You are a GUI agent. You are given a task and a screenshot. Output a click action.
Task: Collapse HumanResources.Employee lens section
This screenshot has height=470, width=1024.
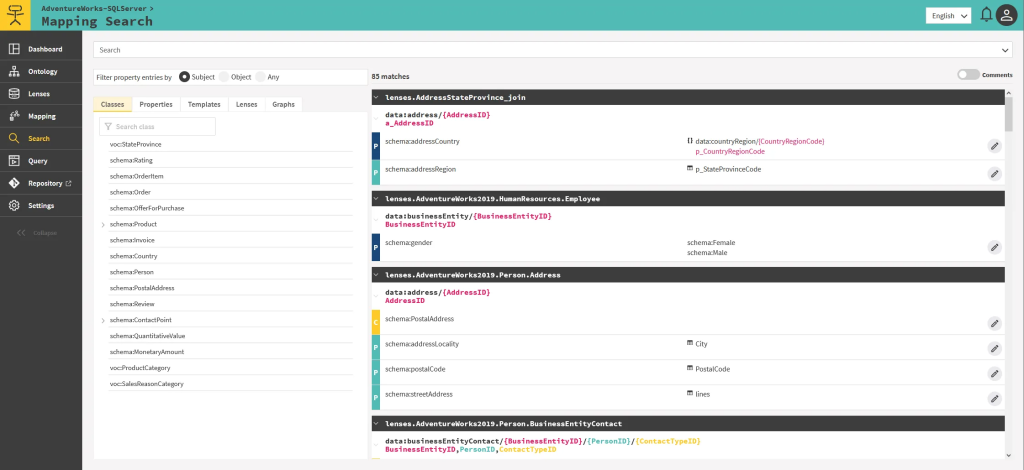click(x=376, y=198)
